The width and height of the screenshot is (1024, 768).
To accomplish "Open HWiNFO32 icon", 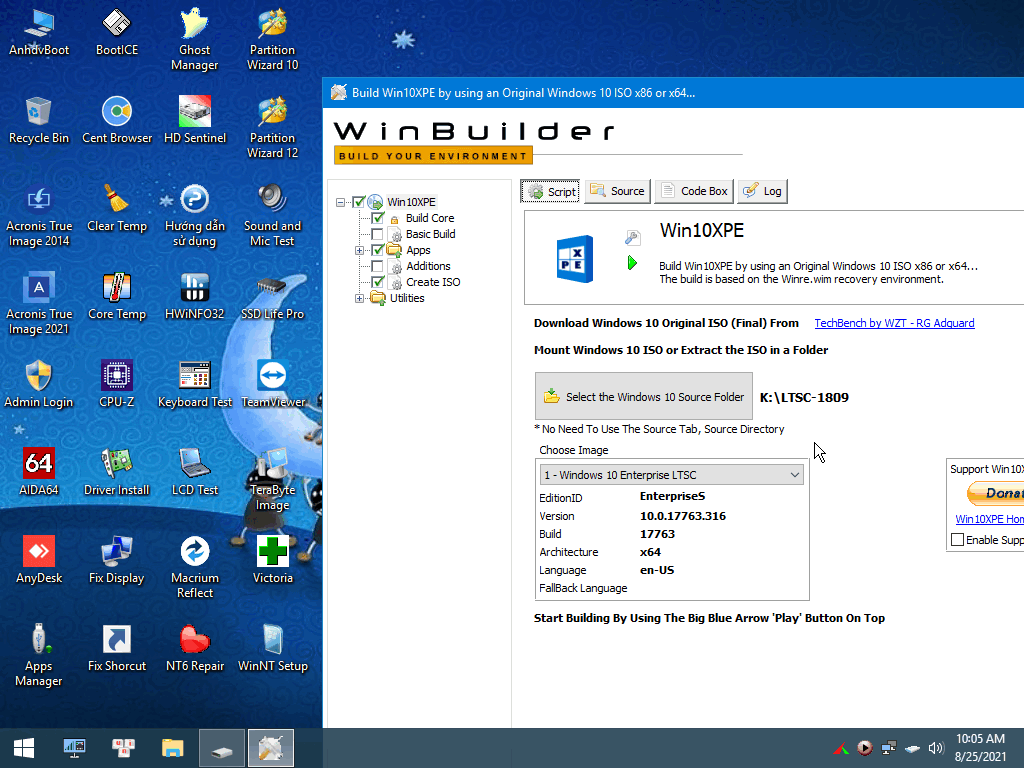I will 195,296.
